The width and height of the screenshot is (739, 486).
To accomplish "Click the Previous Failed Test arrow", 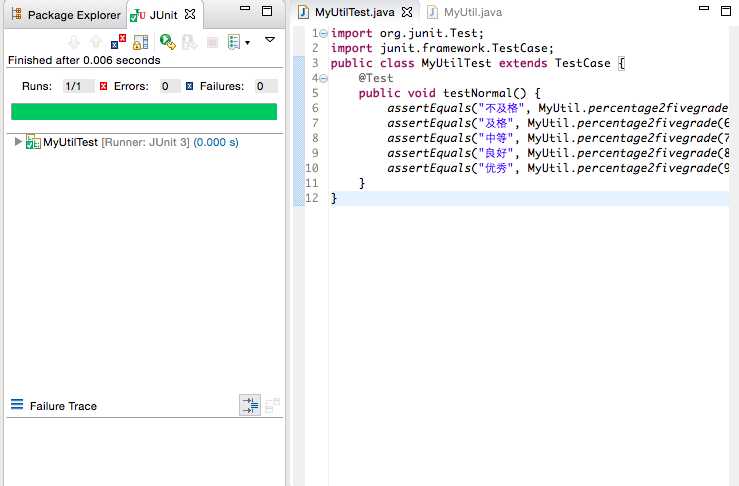I will click(x=96, y=42).
